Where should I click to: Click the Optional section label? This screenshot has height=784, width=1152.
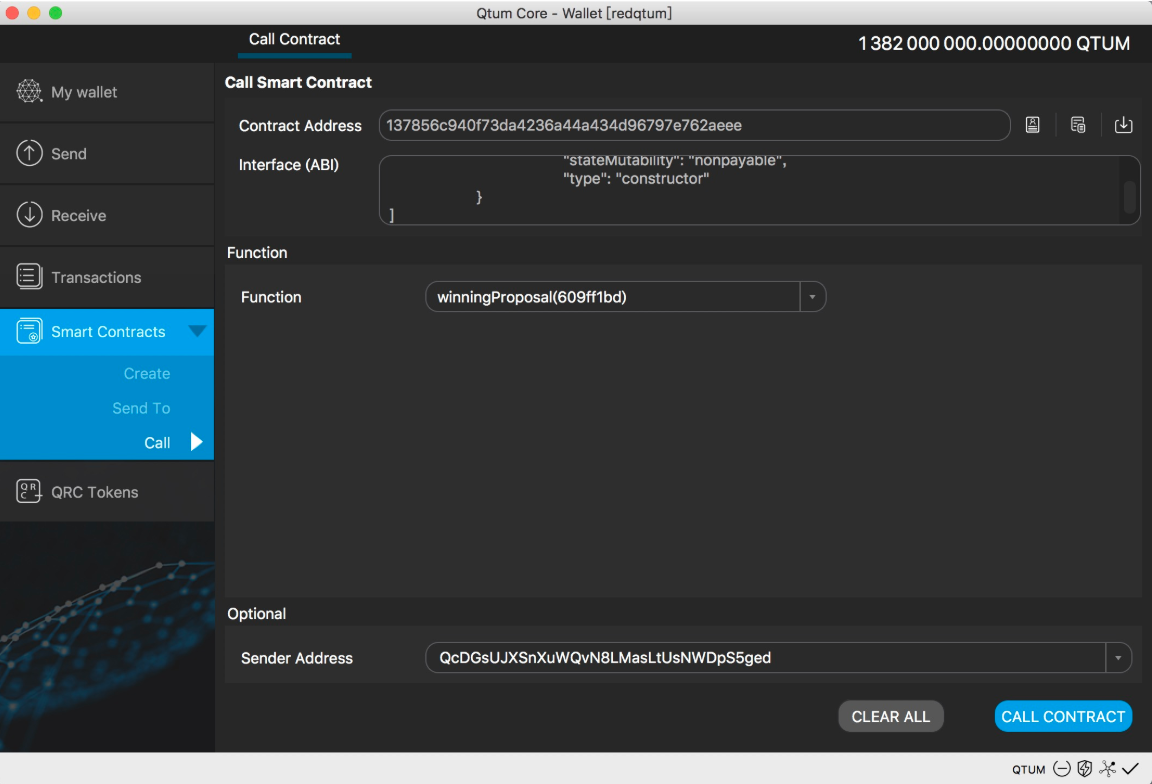click(256, 614)
